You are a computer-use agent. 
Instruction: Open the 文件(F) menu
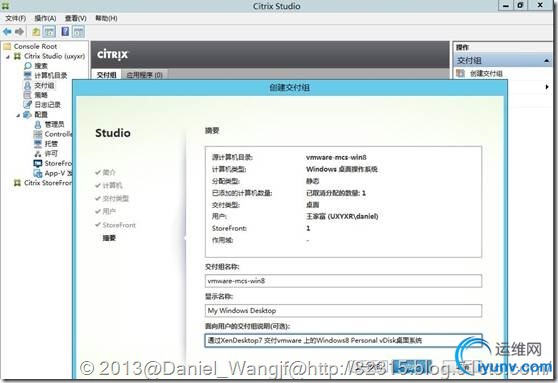coord(16,18)
